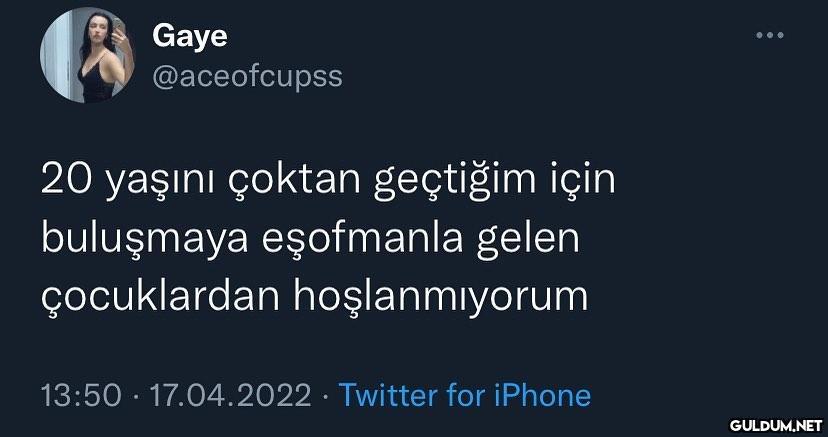The image size is (828, 437).
Task: Click the tweet line starting with çocuklardan
Action: 315,298
